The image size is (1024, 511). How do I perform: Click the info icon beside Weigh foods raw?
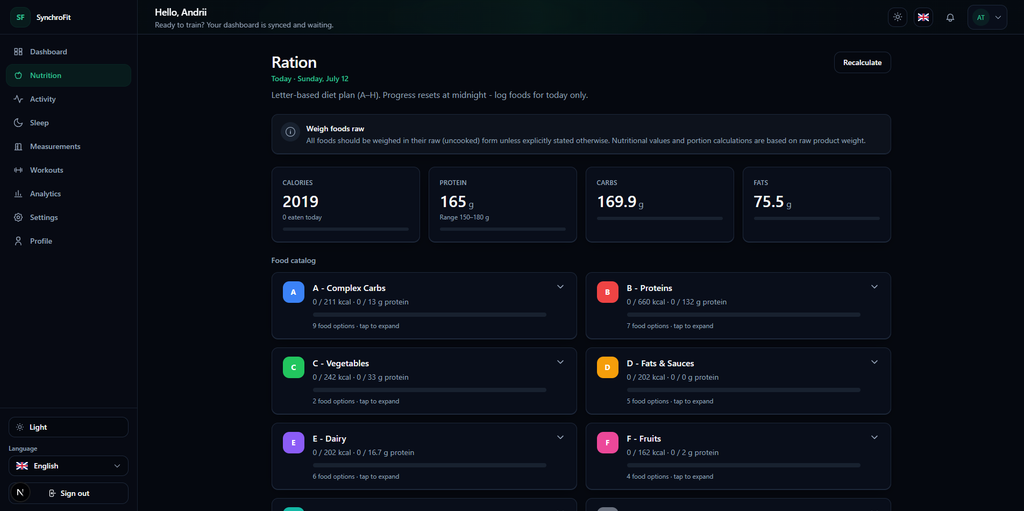click(291, 132)
